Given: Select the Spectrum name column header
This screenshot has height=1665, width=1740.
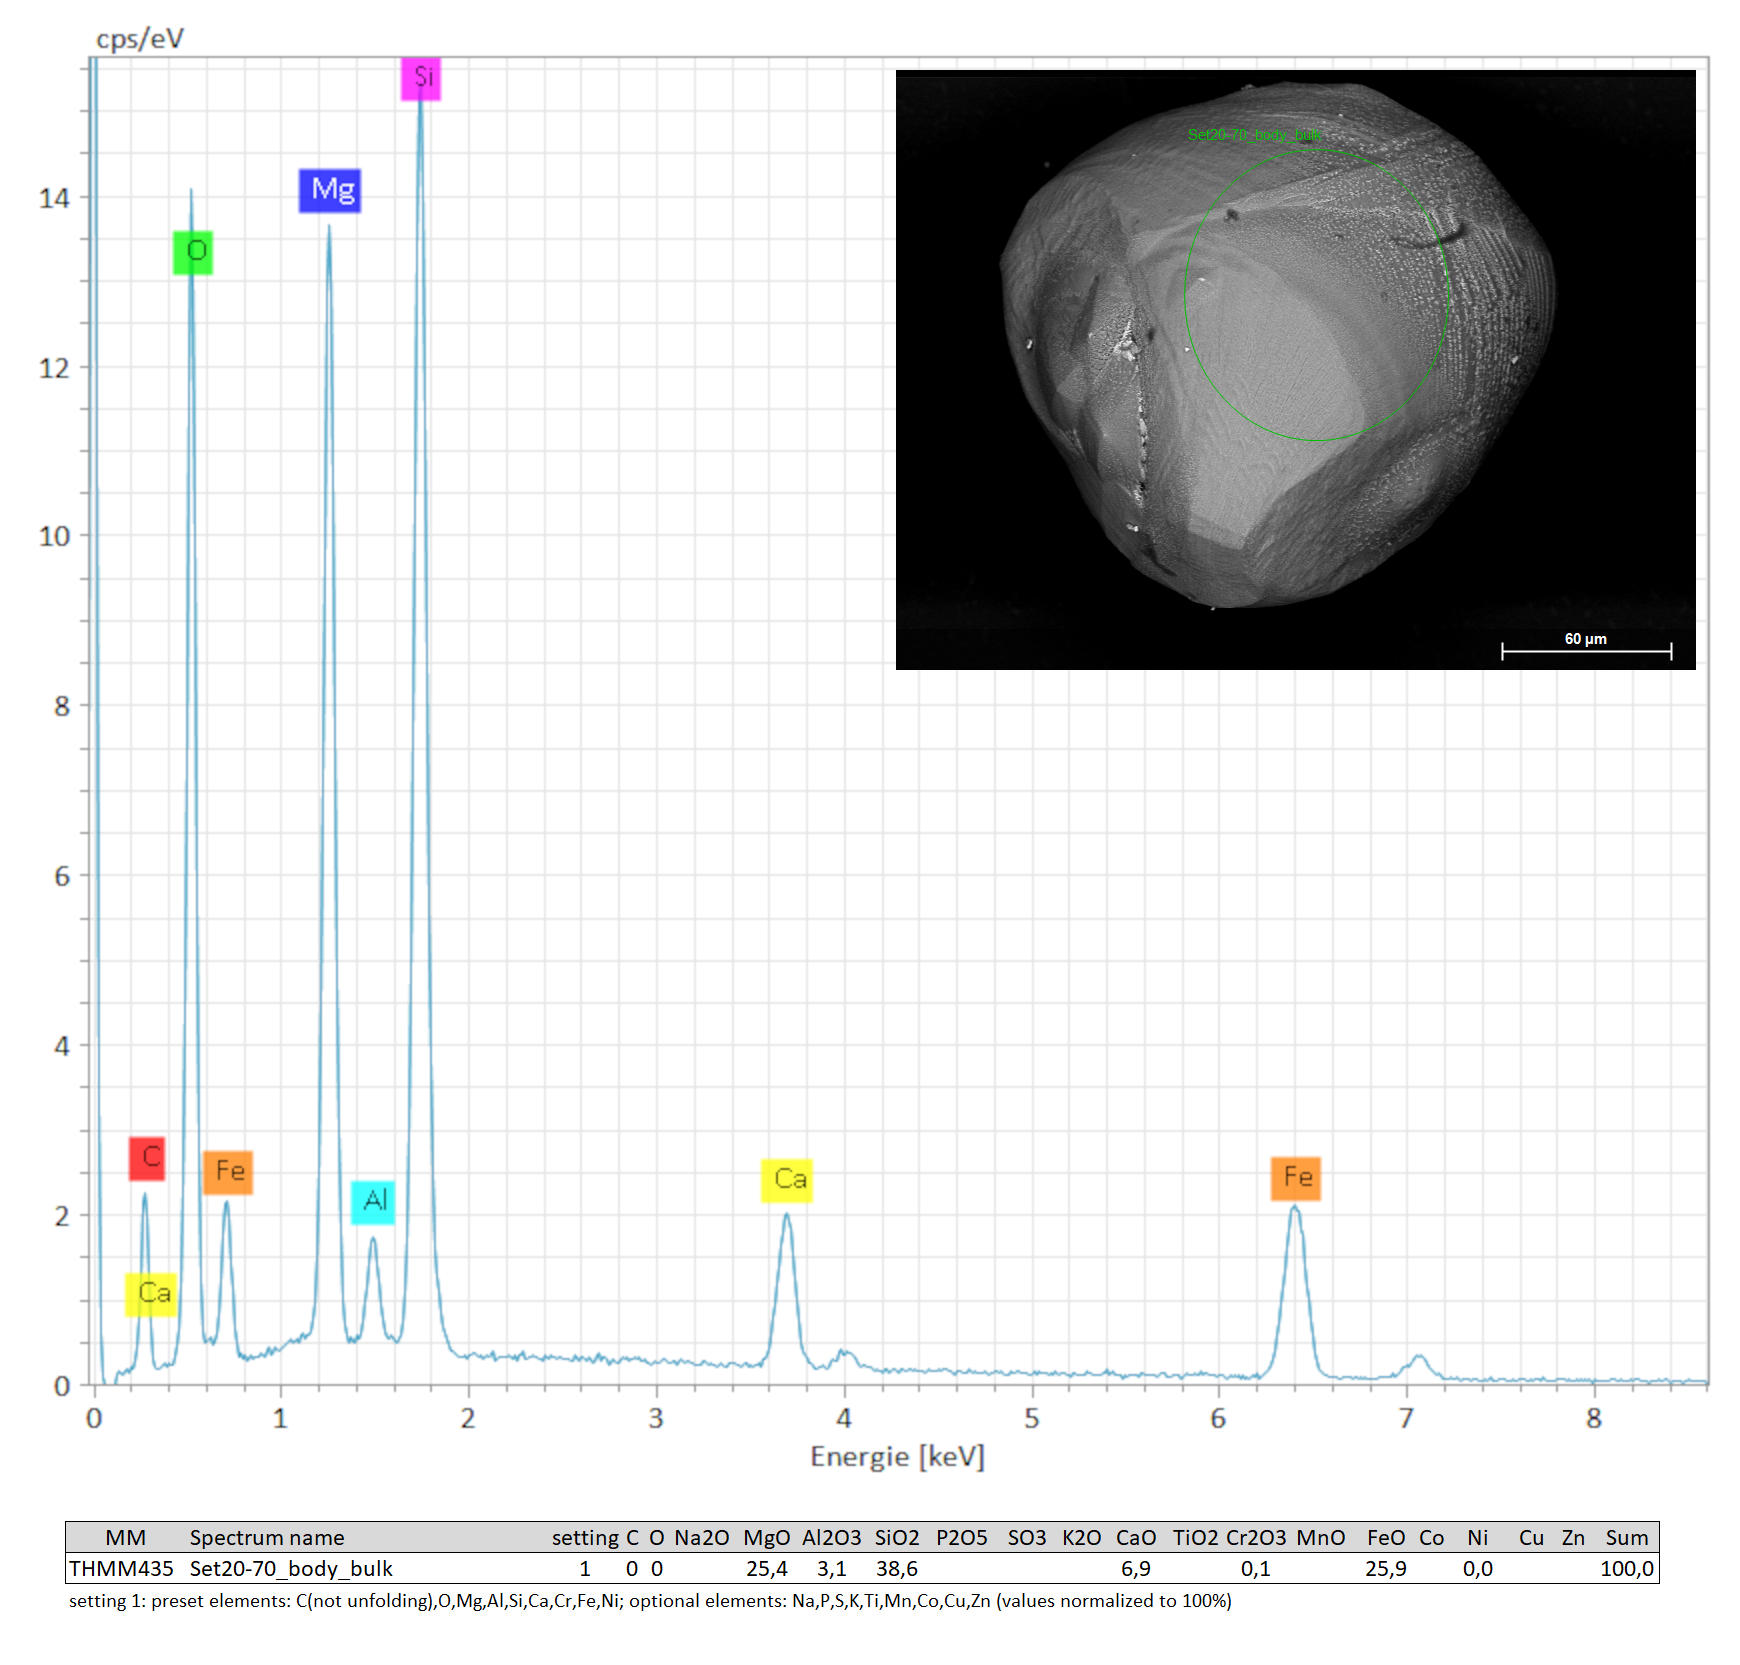Looking at the screenshot, I should pyautogui.click(x=267, y=1537).
